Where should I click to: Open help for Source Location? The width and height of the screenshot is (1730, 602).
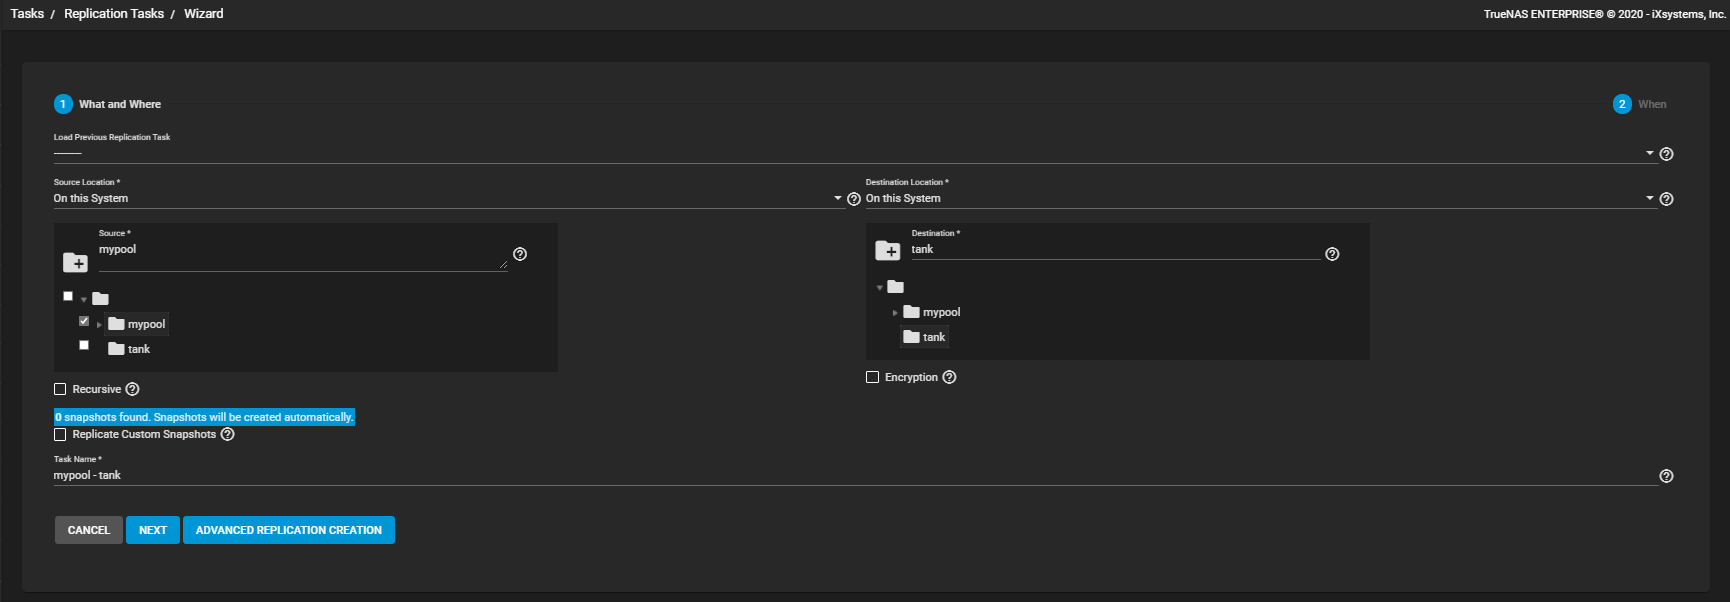[854, 199]
